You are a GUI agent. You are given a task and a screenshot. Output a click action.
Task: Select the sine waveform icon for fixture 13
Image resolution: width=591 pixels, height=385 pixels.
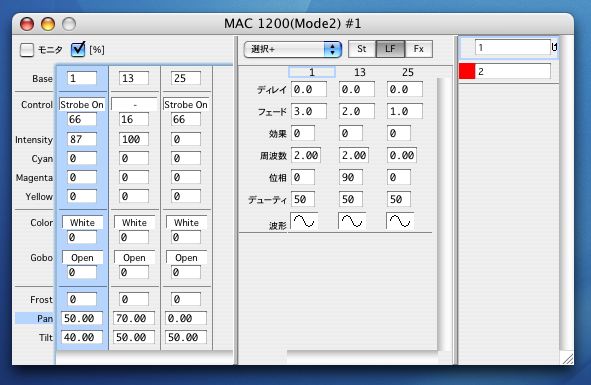coord(352,221)
